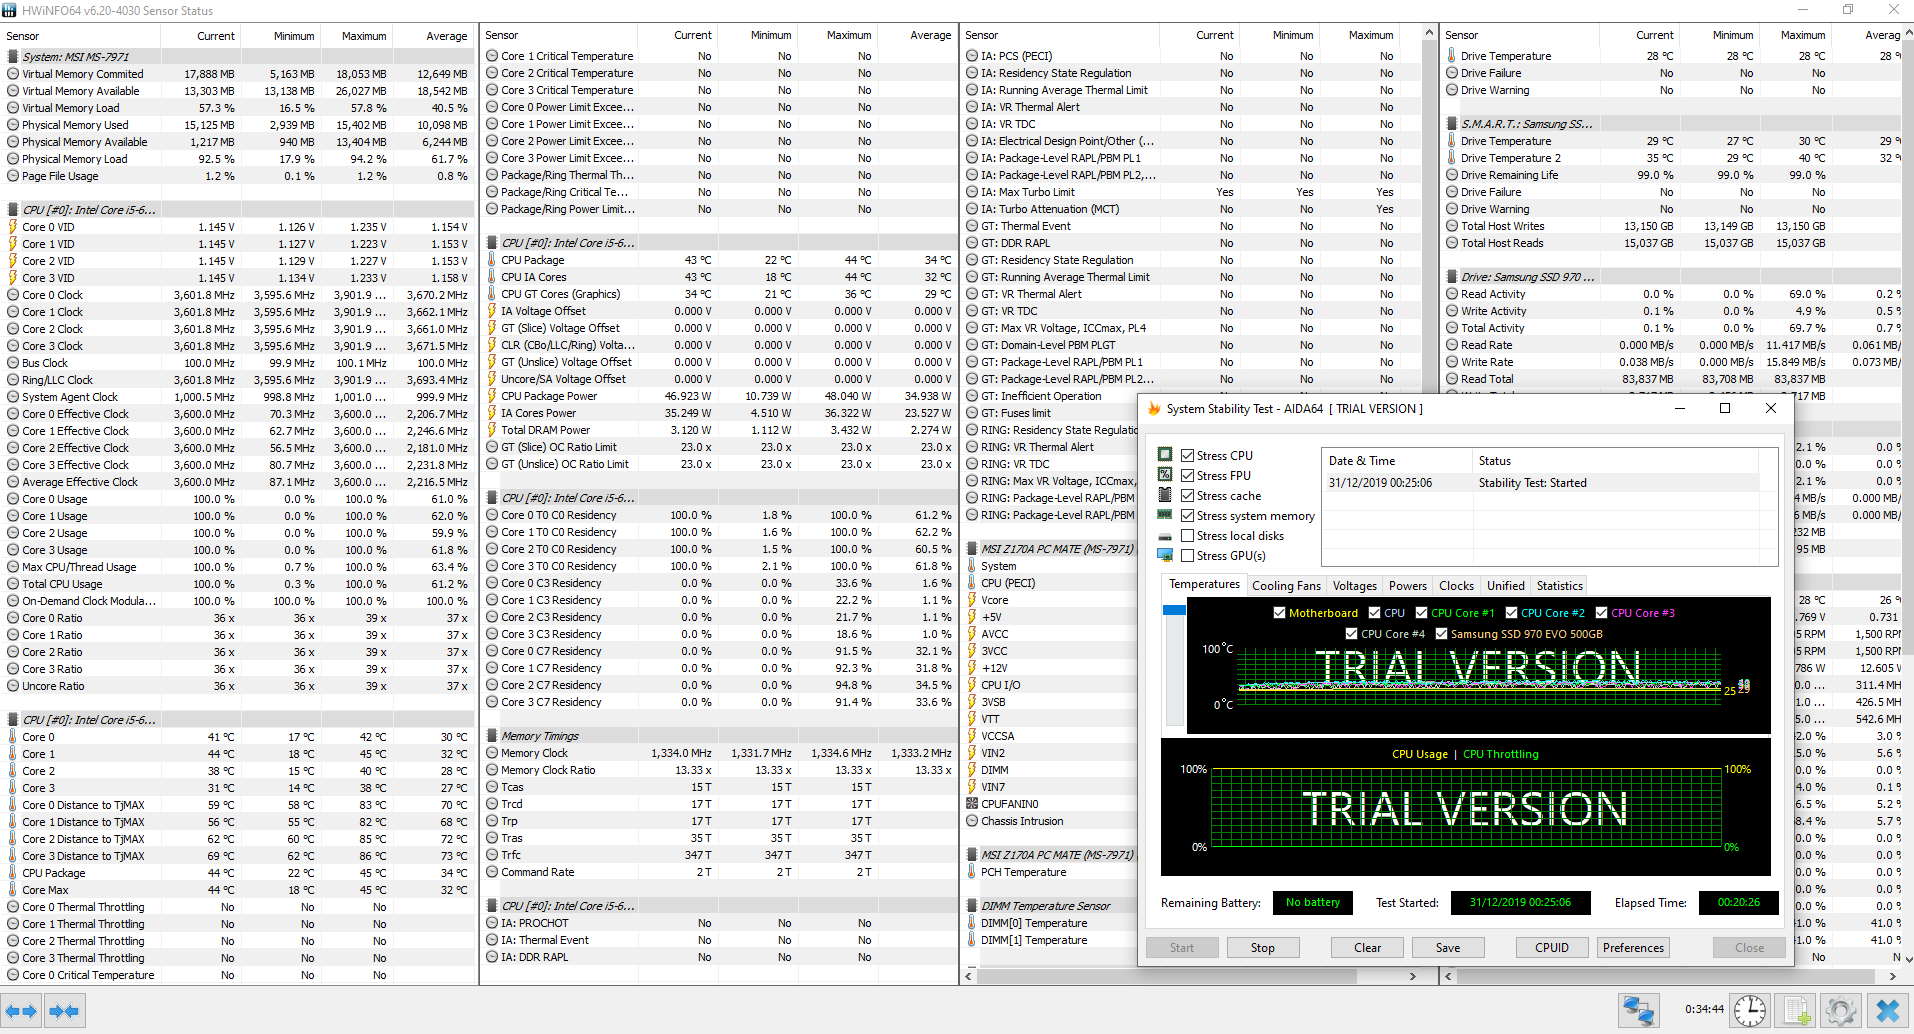
Task: Reset the timer using the clock icon
Action: click(1749, 1011)
